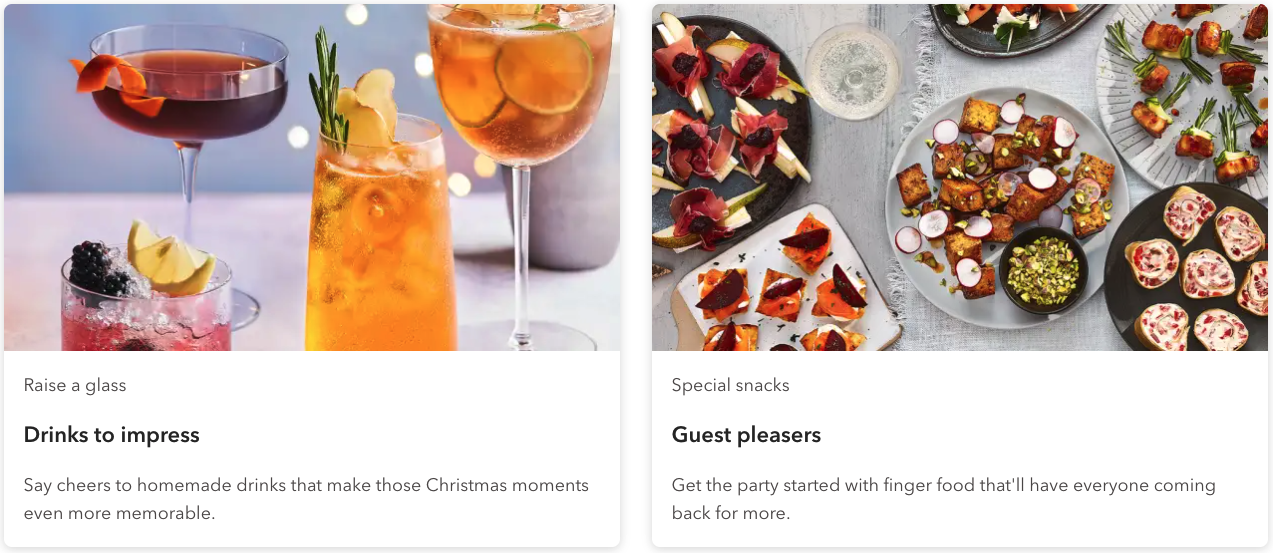Screen dimensions: 1273x553
Task: Open the Drinks to impress heading link
Action: pos(112,435)
